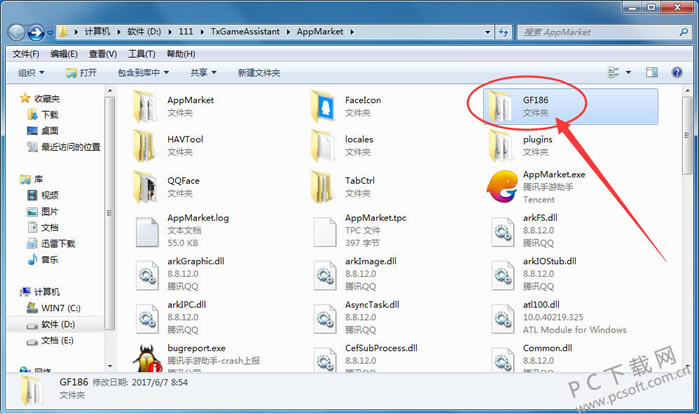Screen dimensions: 699x414
Task: Click the search AppMarket input field
Action: [x=597, y=32]
